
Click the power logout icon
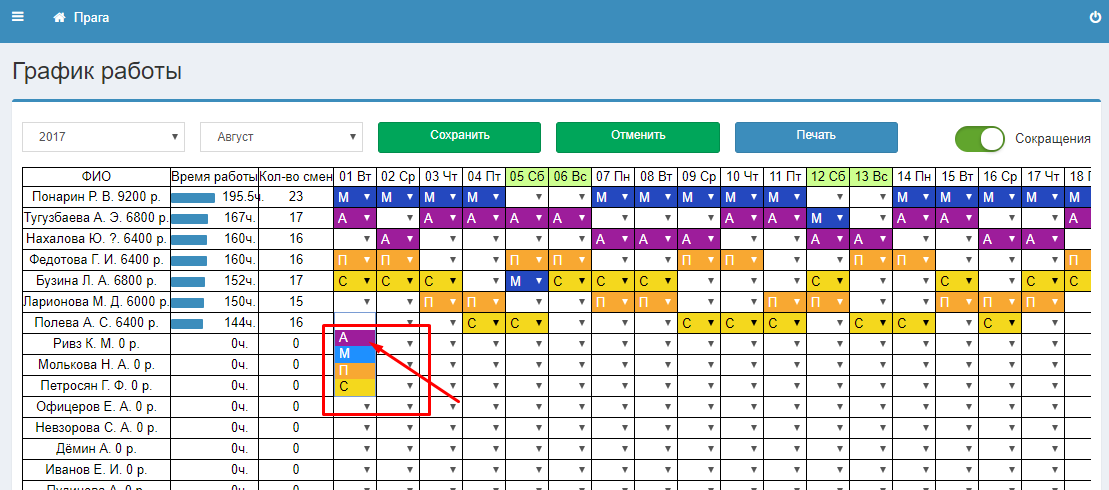point(1095,18)
